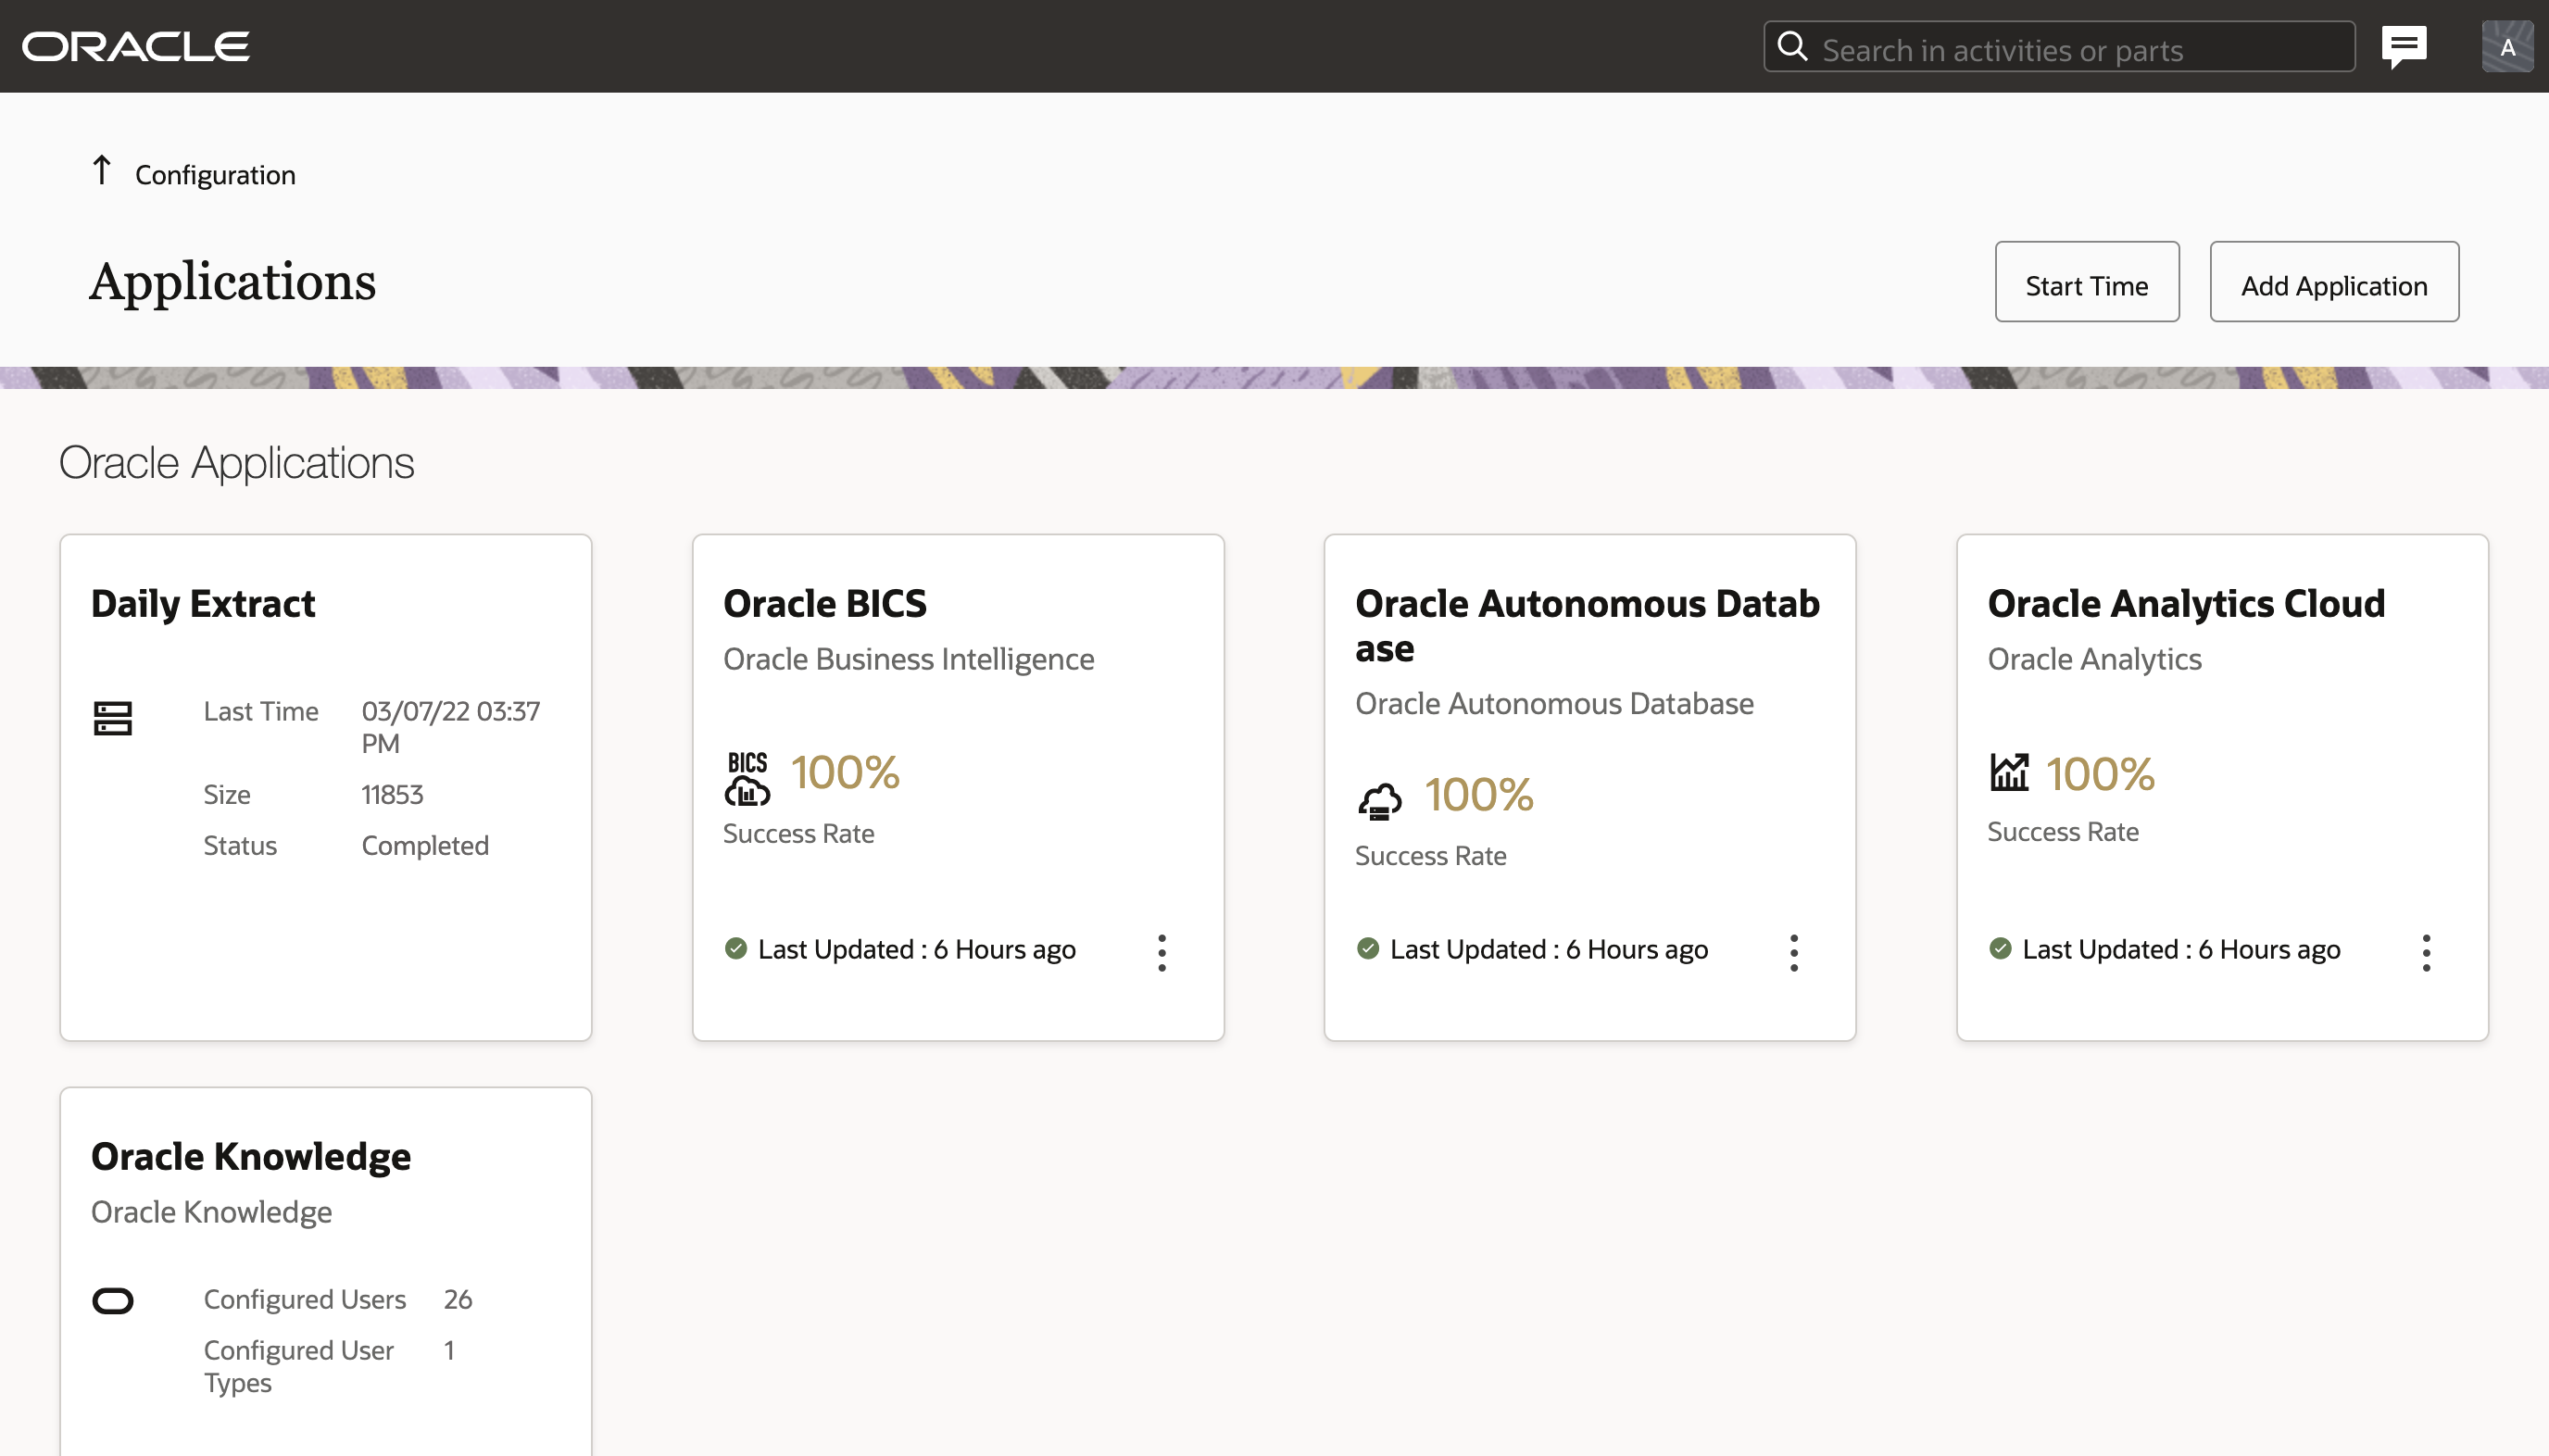The width and height of the screenshot is (2549, 1456).
Task: Open the Daily Extract card
Action: 203,604
